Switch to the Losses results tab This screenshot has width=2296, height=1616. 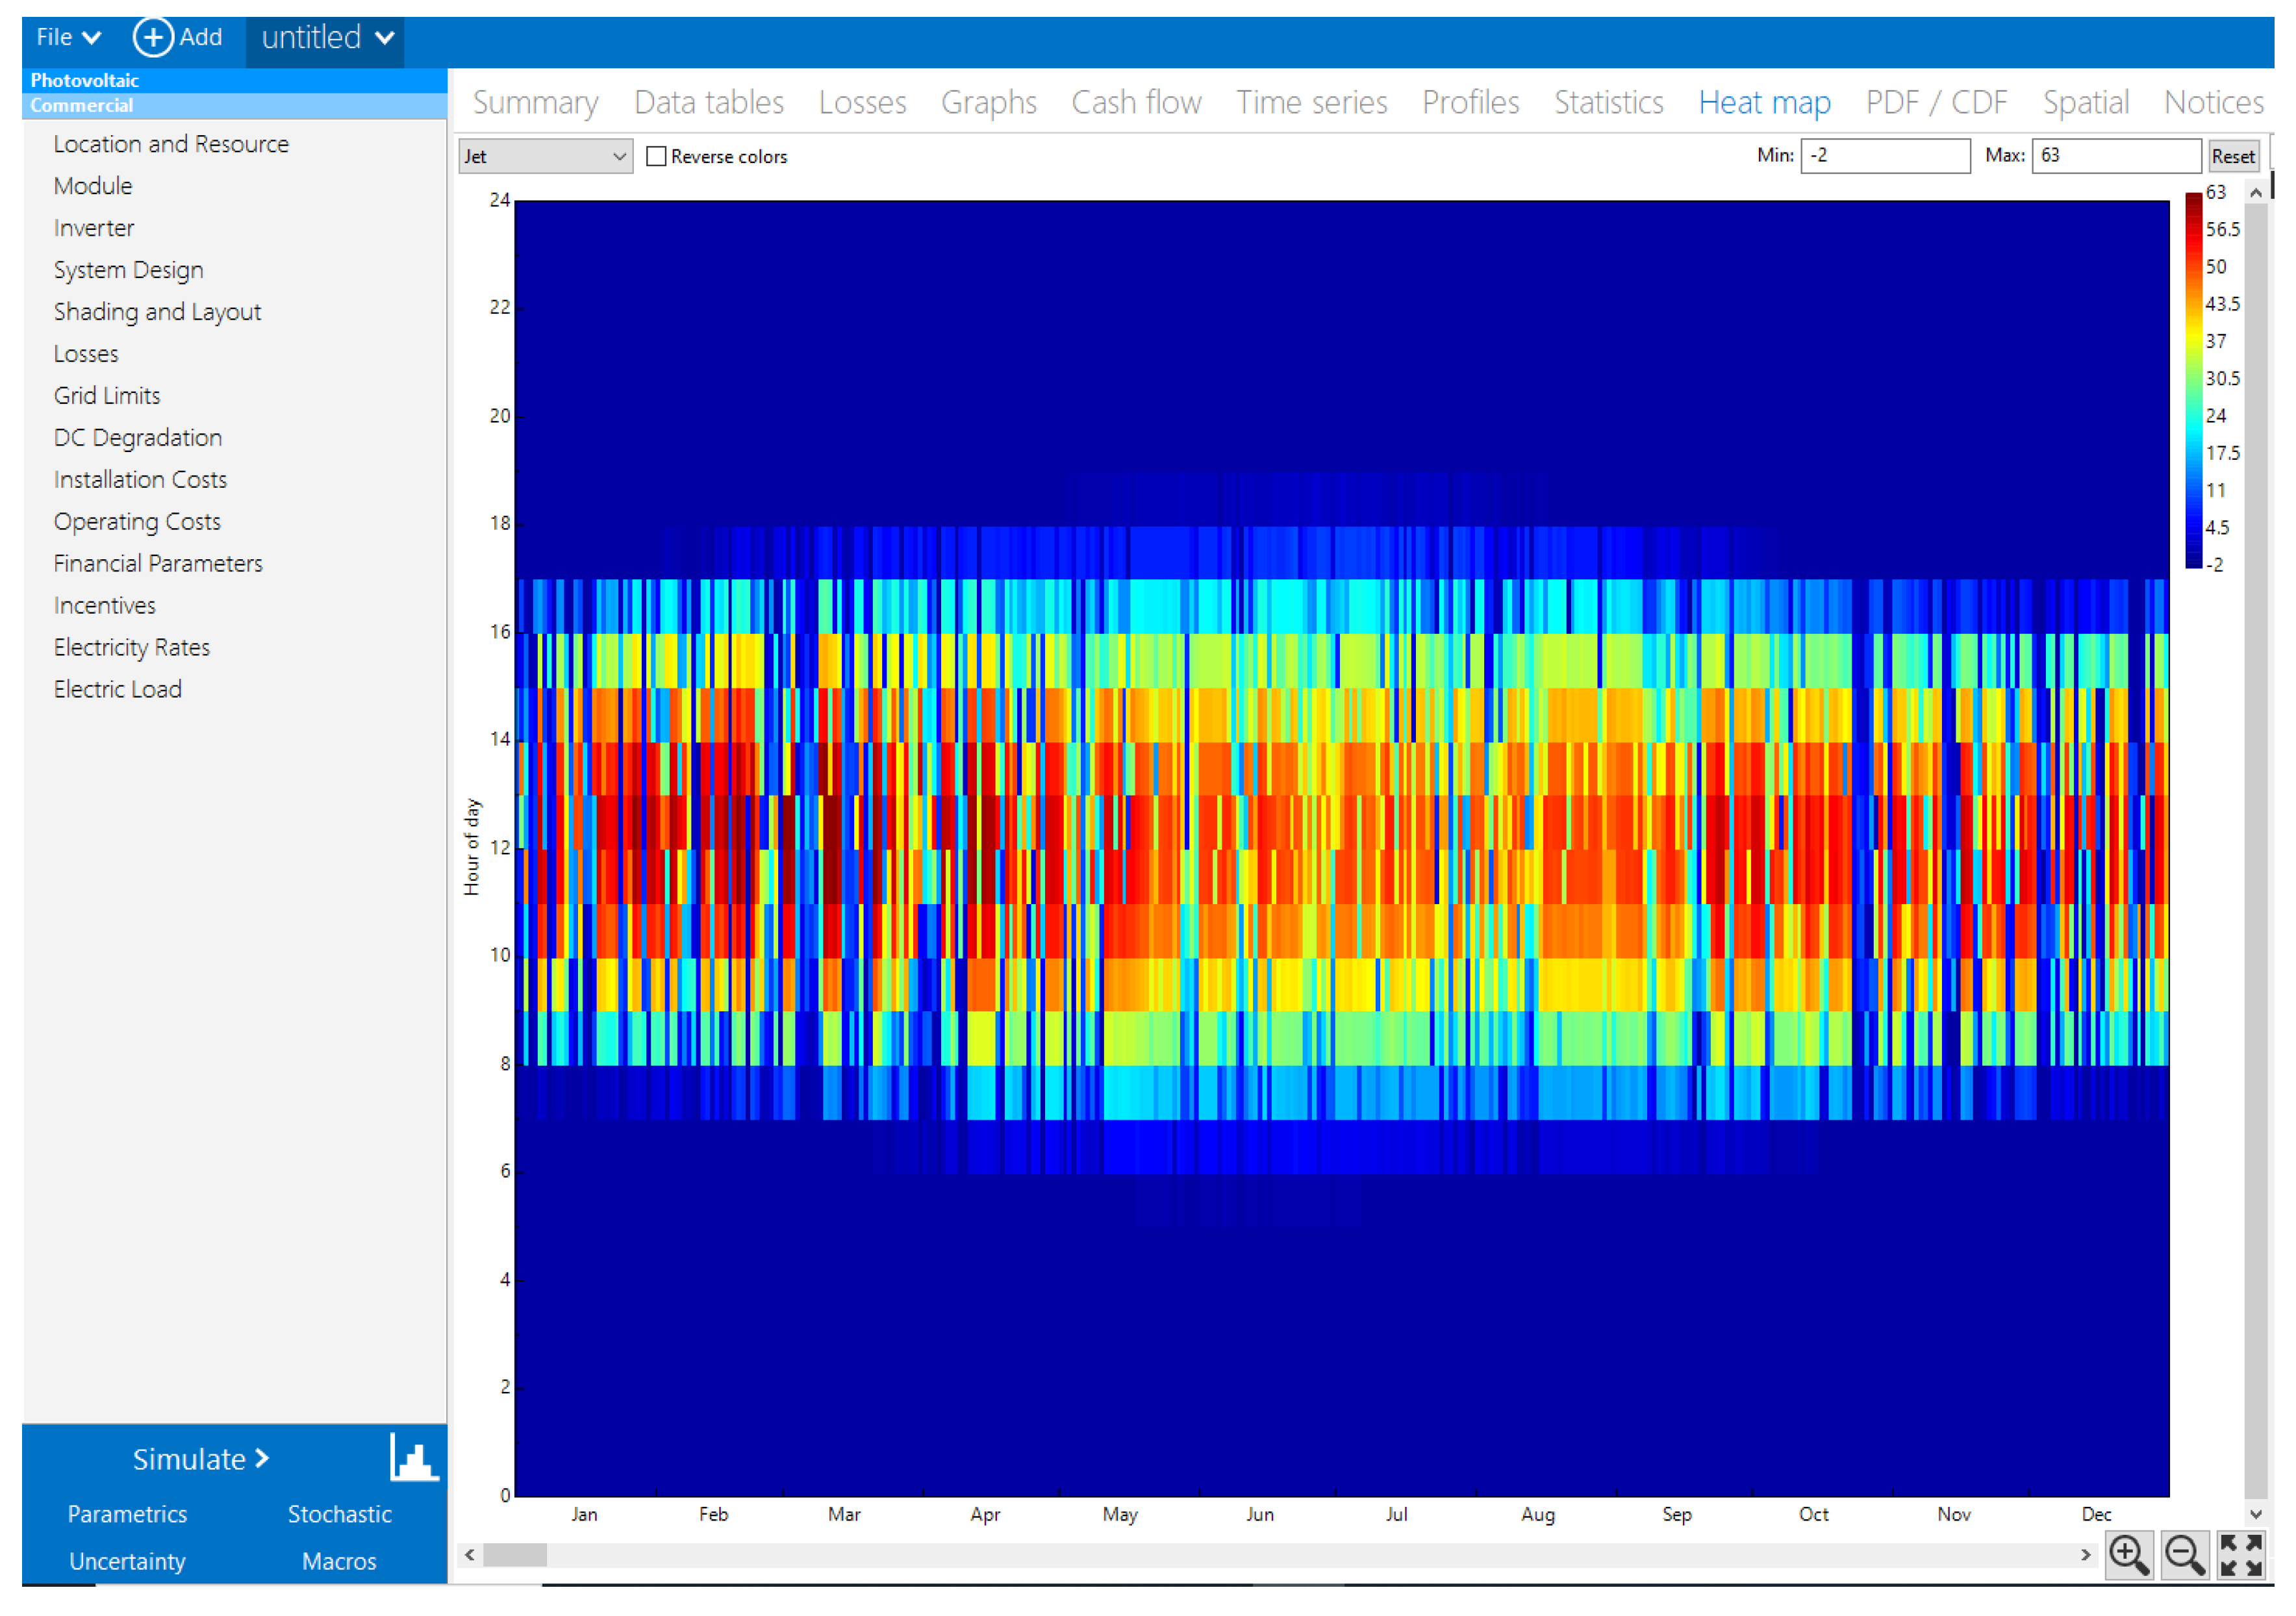862,103
